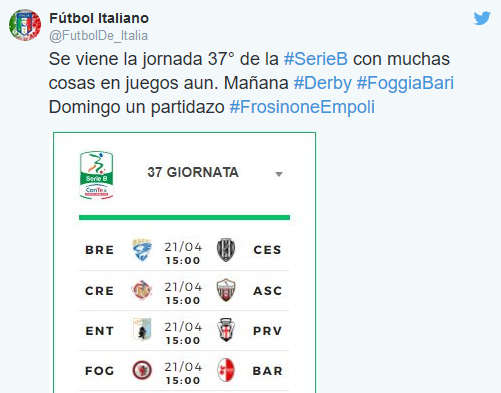Select the Foggia team crest
The height and width of the screenshot is (393, 501).
pyautogui.click(x=142, y=370)
